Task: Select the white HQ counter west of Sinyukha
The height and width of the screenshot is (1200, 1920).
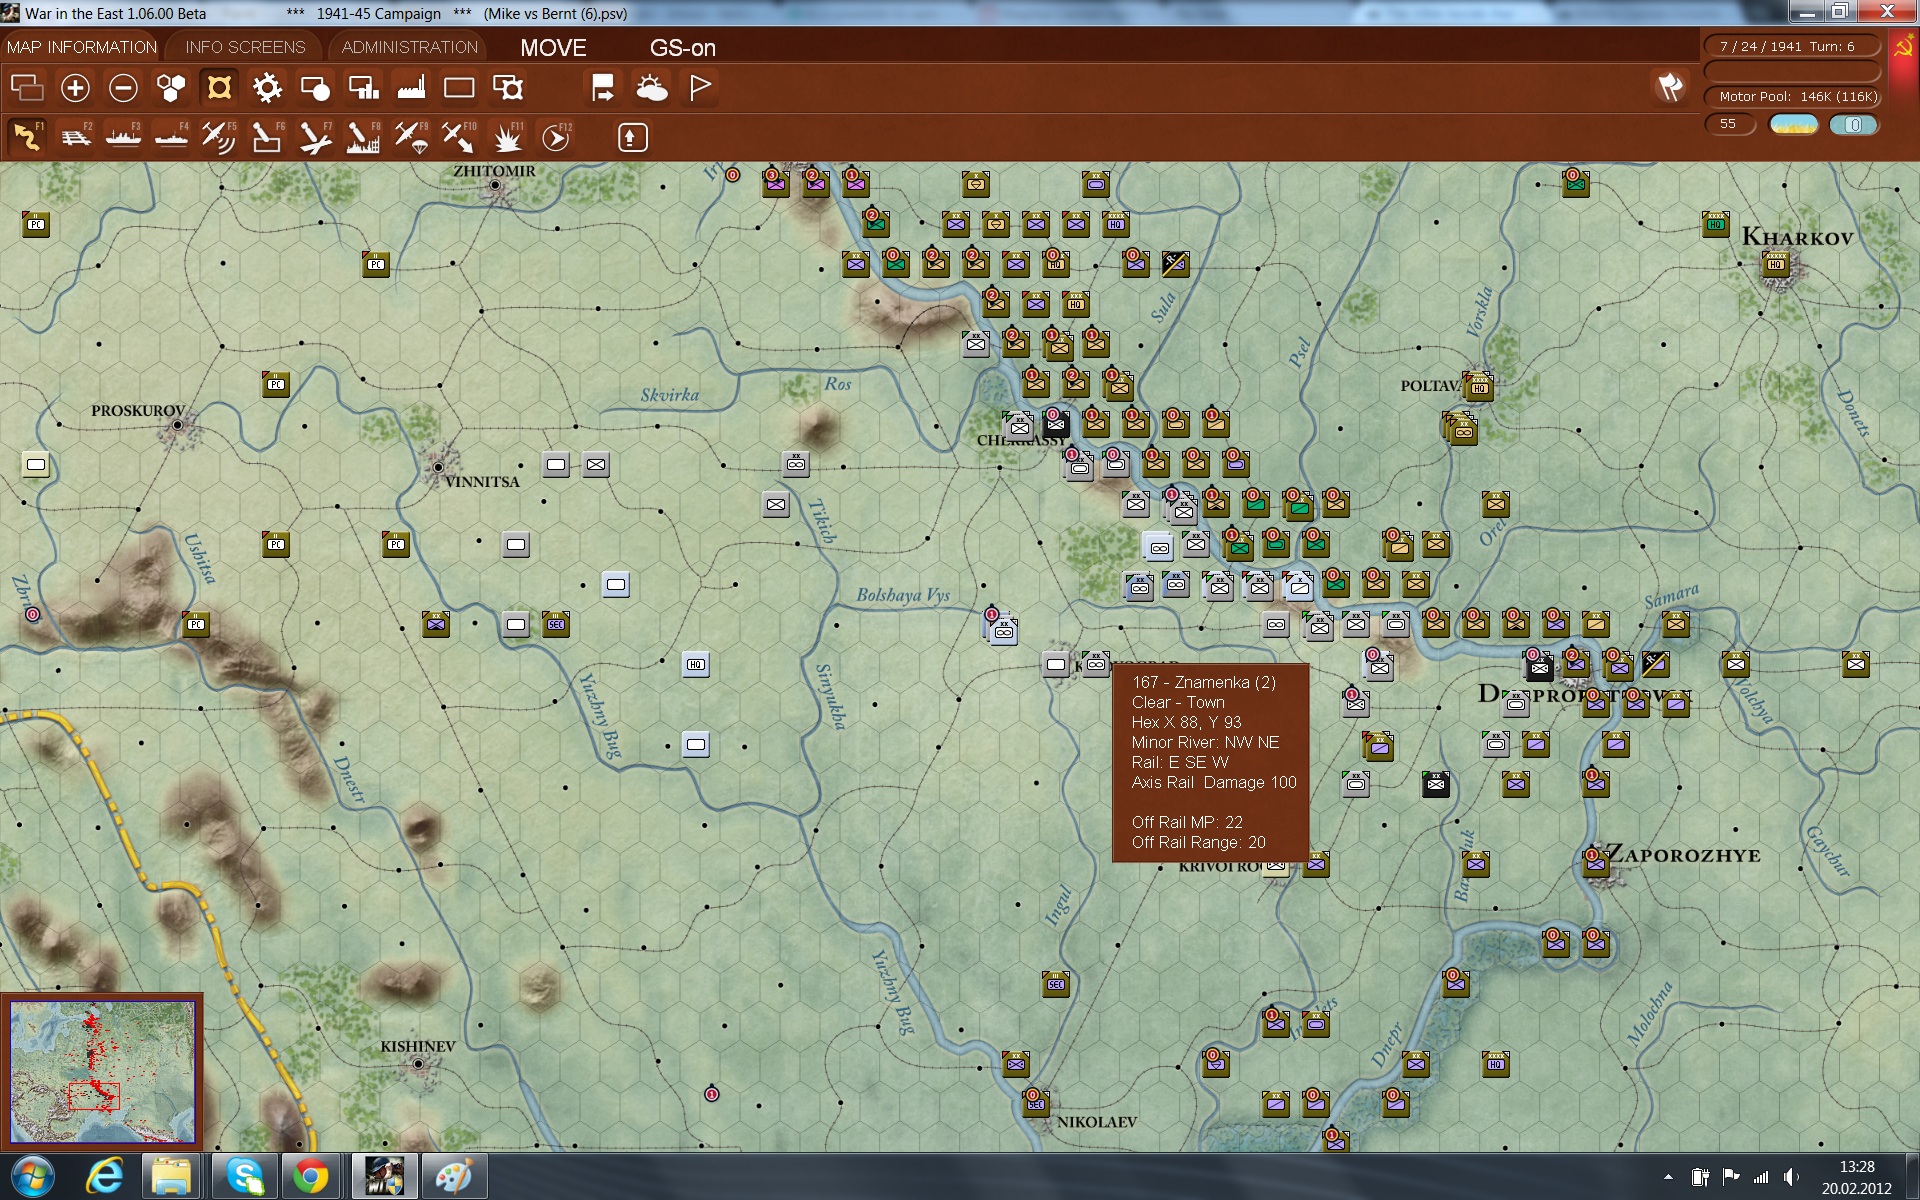Action: (x=696, y=664)
